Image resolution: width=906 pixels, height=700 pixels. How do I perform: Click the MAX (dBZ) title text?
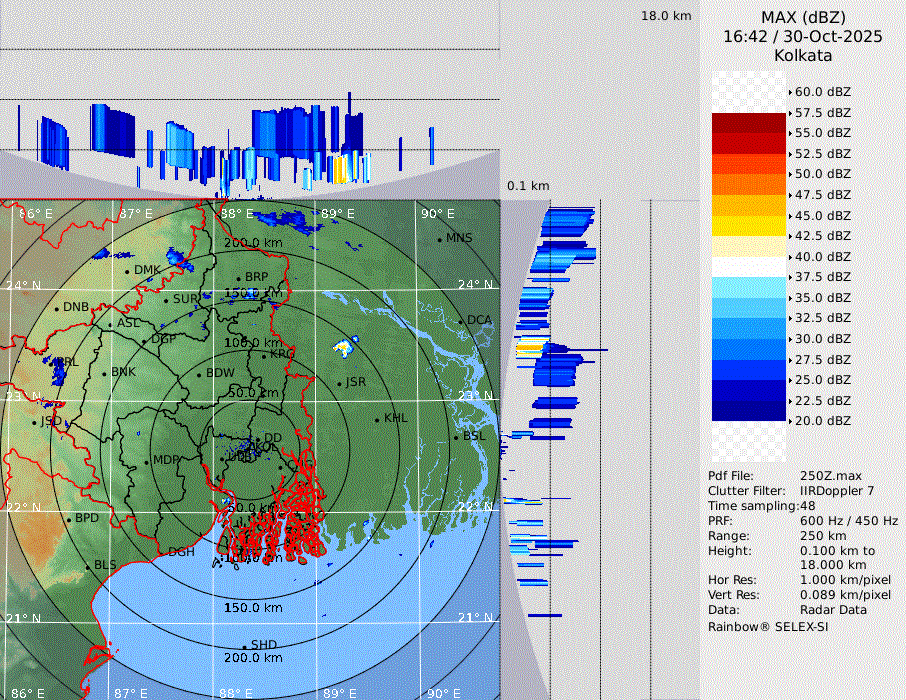[x=803, y=17]
